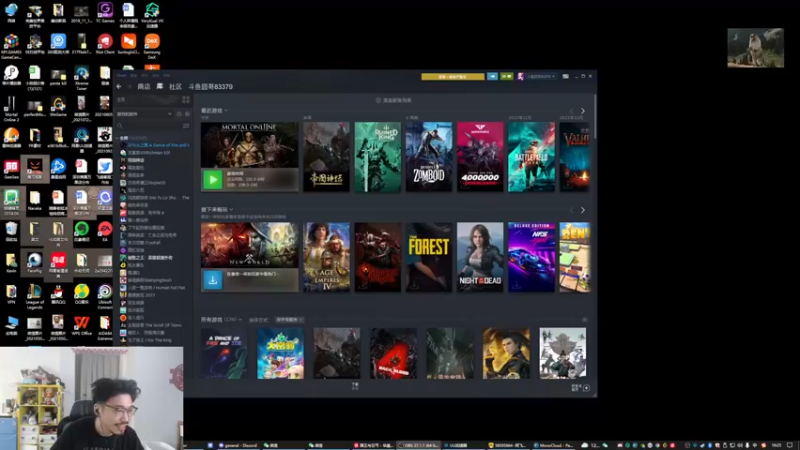Click the green friends button in Steam header
800x450 pixels.
[x=506, y=77]
